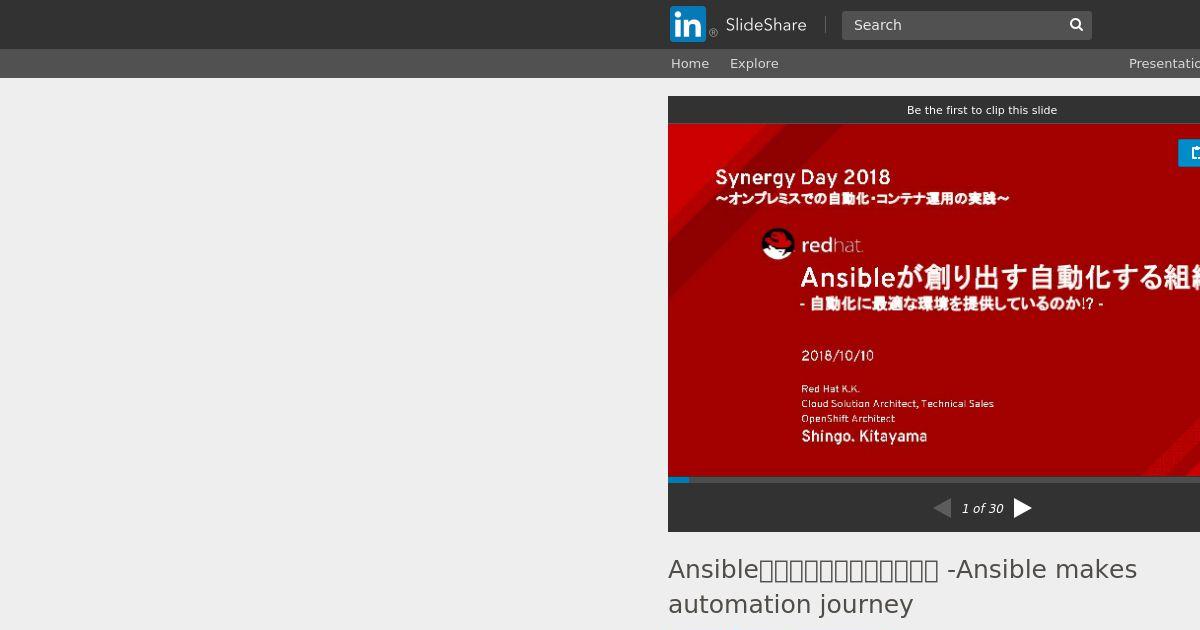Click "Be the first to clip this slide"
Image resolution: width=1200 pixels, height=630 pixels.
(x=982, y=110)
